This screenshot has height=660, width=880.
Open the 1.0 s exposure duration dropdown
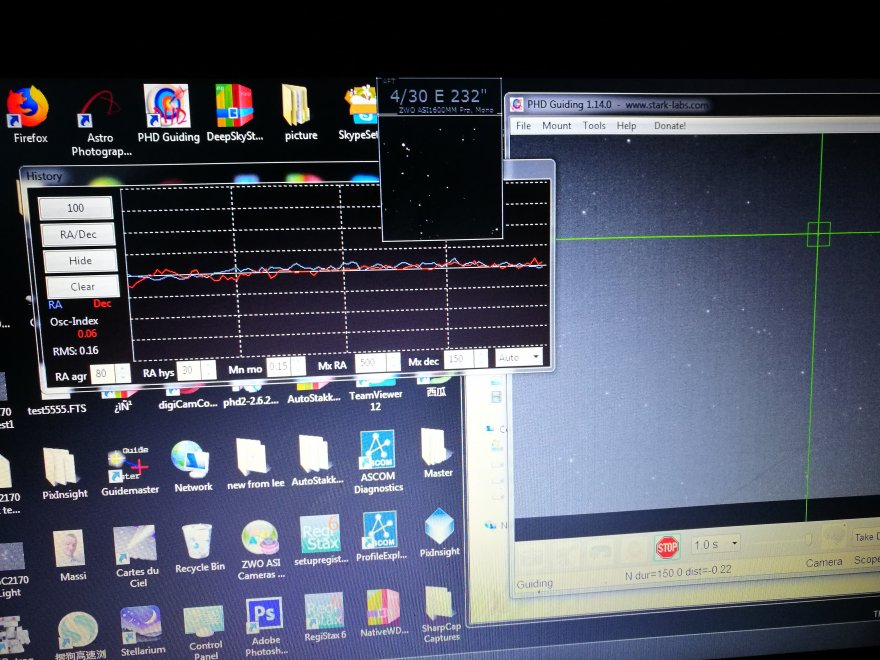point(714,544)
